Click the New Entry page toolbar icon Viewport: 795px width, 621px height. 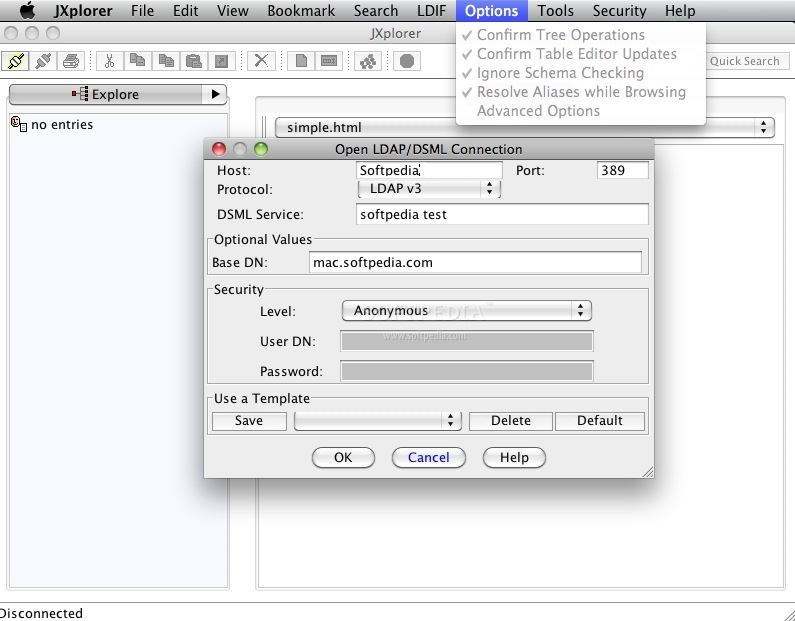[301, 61]
